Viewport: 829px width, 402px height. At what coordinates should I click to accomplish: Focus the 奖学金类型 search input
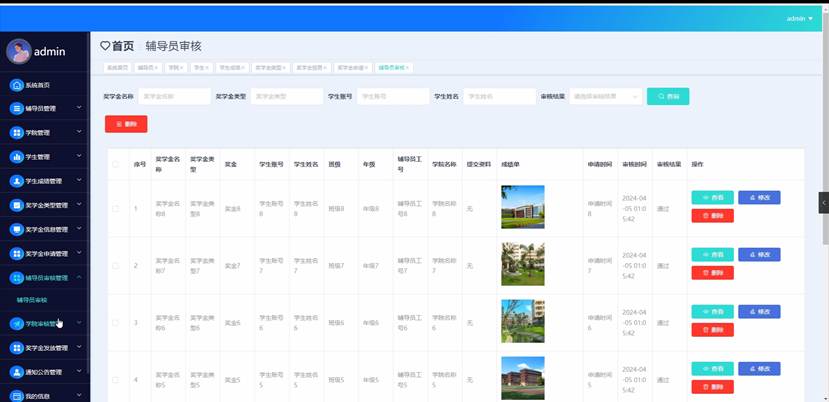287,96
